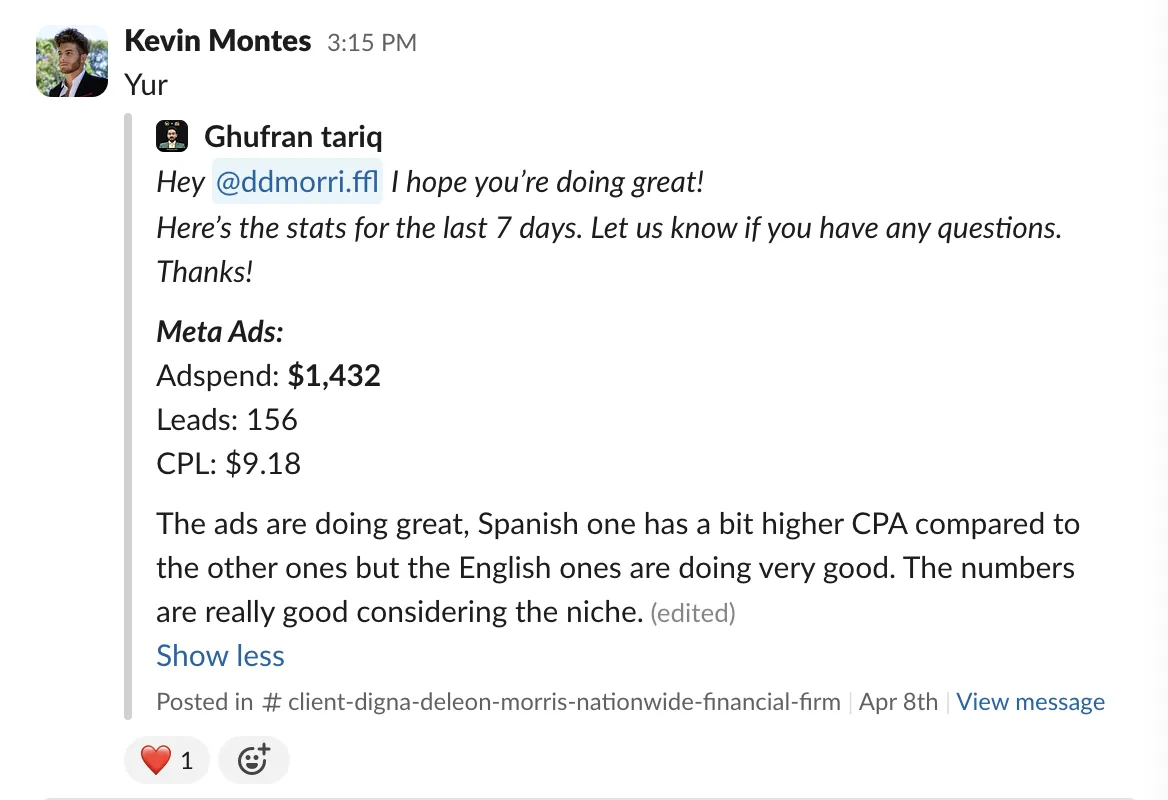This screenshot has width=1168, height=800.
Task: Open original post via View message
Action: tap(1030, 702)
